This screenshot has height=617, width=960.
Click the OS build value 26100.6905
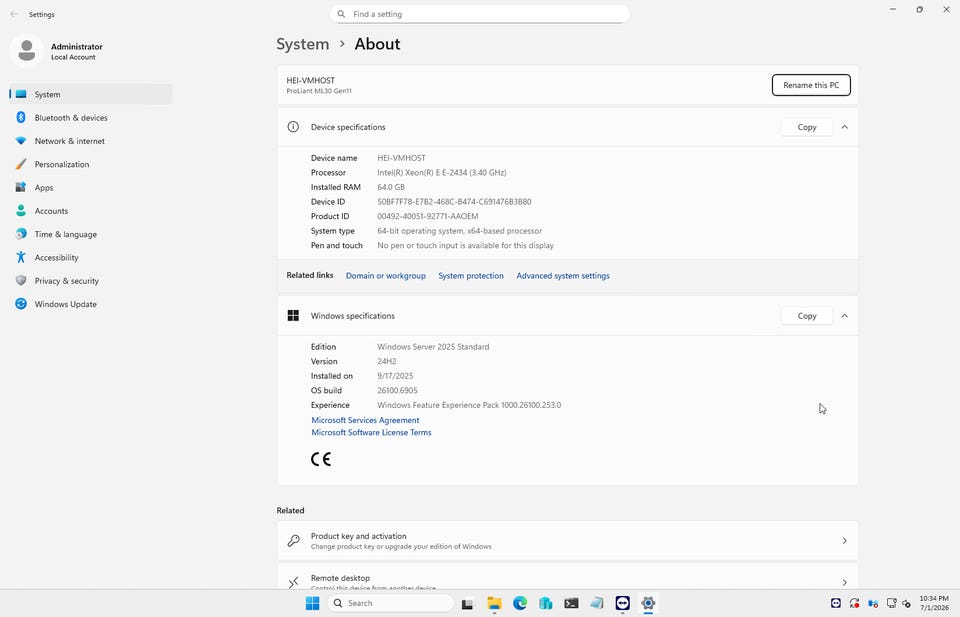[x=397, y=391]
